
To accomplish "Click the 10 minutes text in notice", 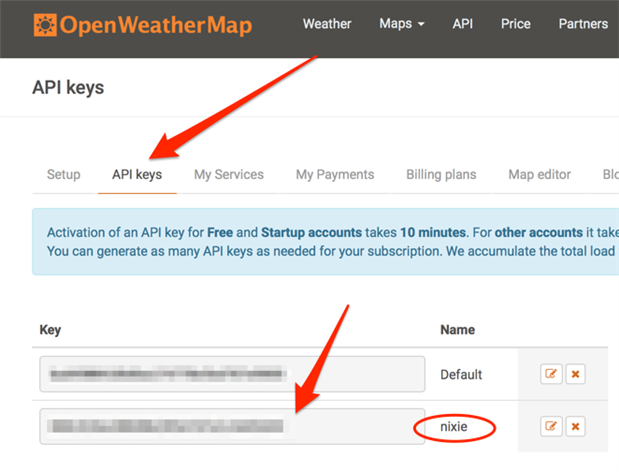I will [x=433, y=232].
